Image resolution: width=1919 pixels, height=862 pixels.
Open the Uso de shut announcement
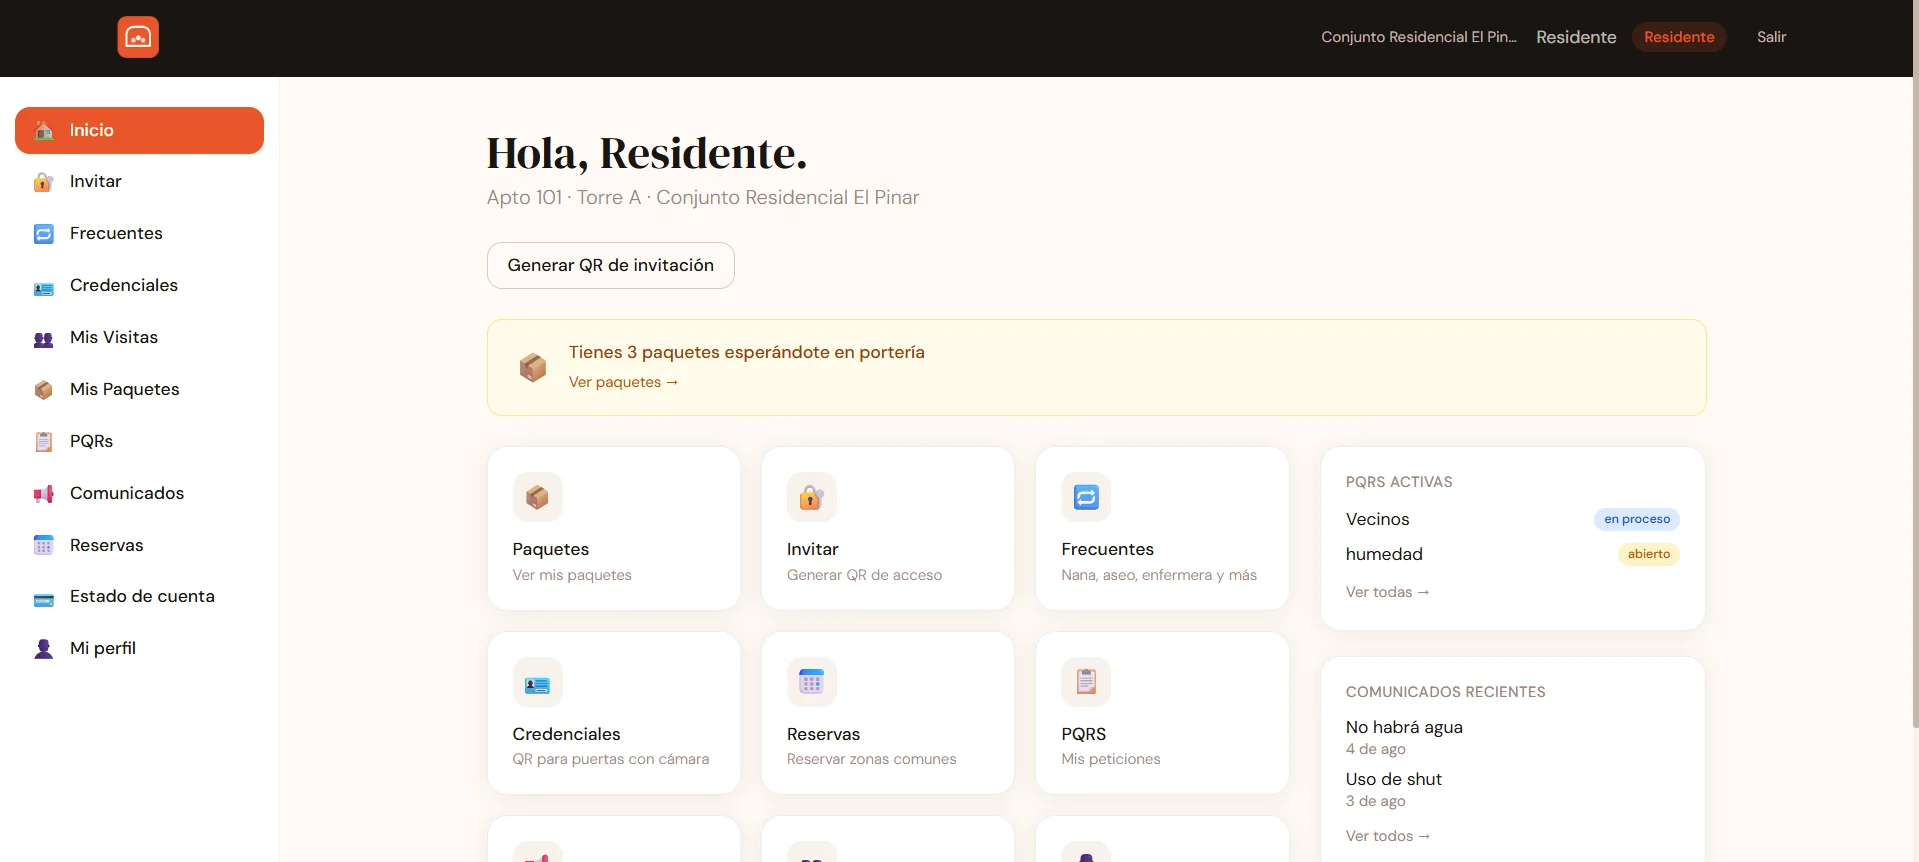click(x=1394, y=779)
